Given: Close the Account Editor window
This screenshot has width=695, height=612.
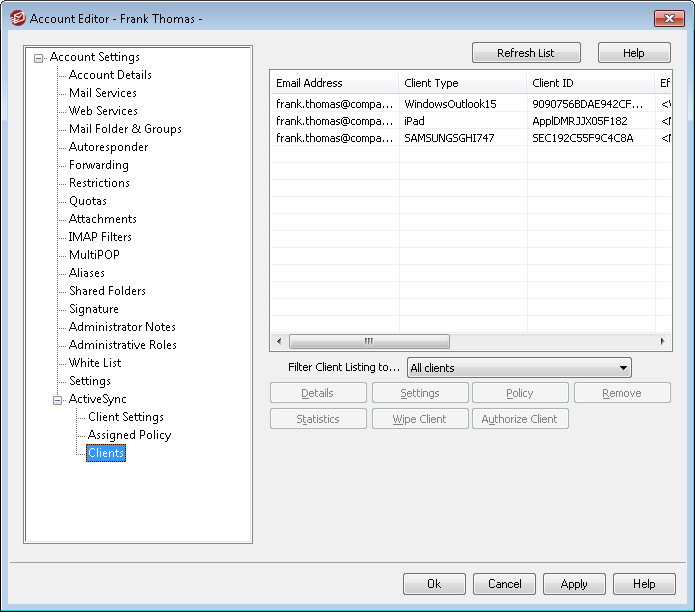Looking at the screenshot, I should click(x=668, y=18).
